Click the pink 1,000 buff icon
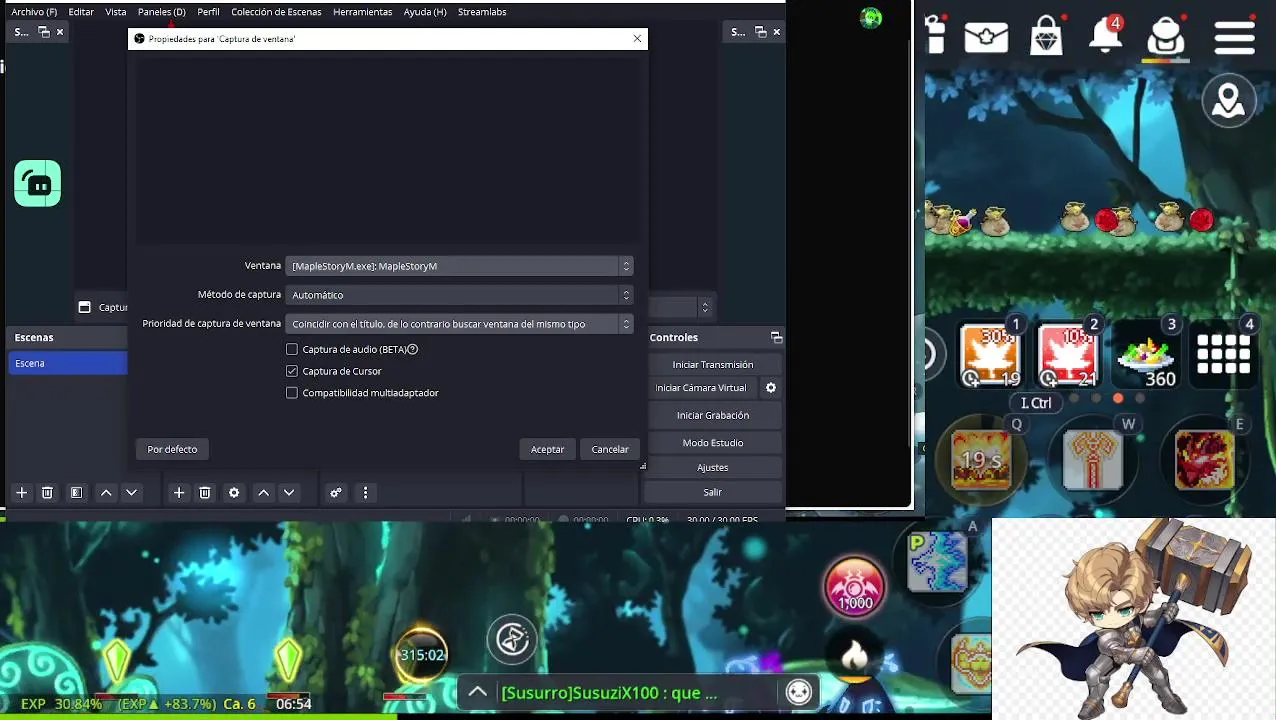 tap(855, 587)
